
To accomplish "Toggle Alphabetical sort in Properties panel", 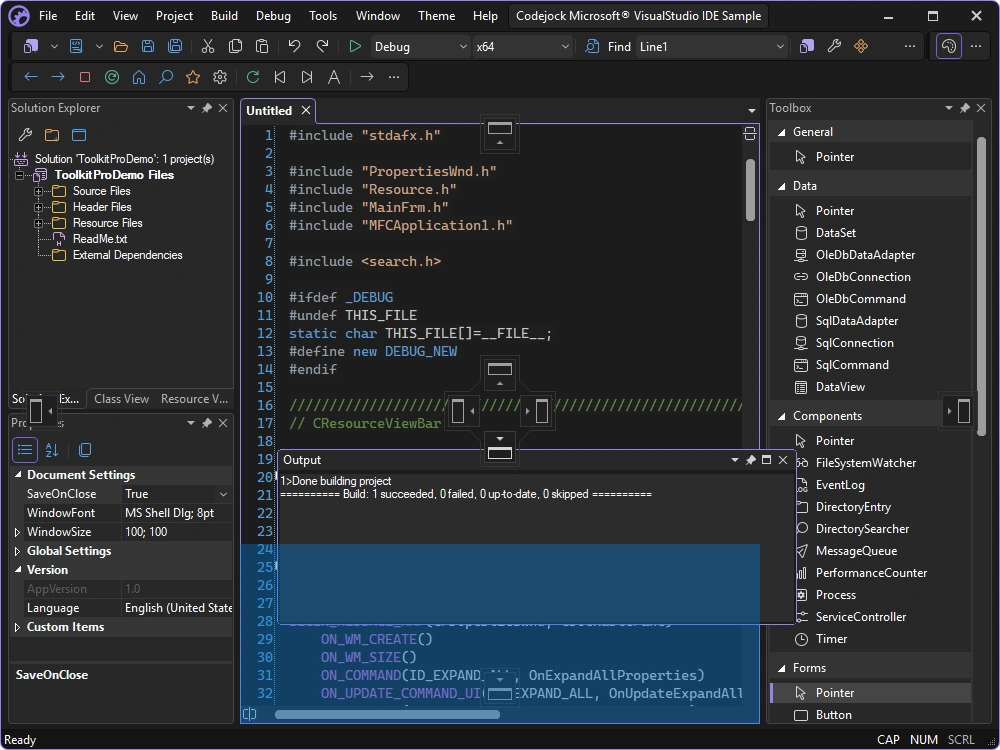I will click(x=52, y=450).
